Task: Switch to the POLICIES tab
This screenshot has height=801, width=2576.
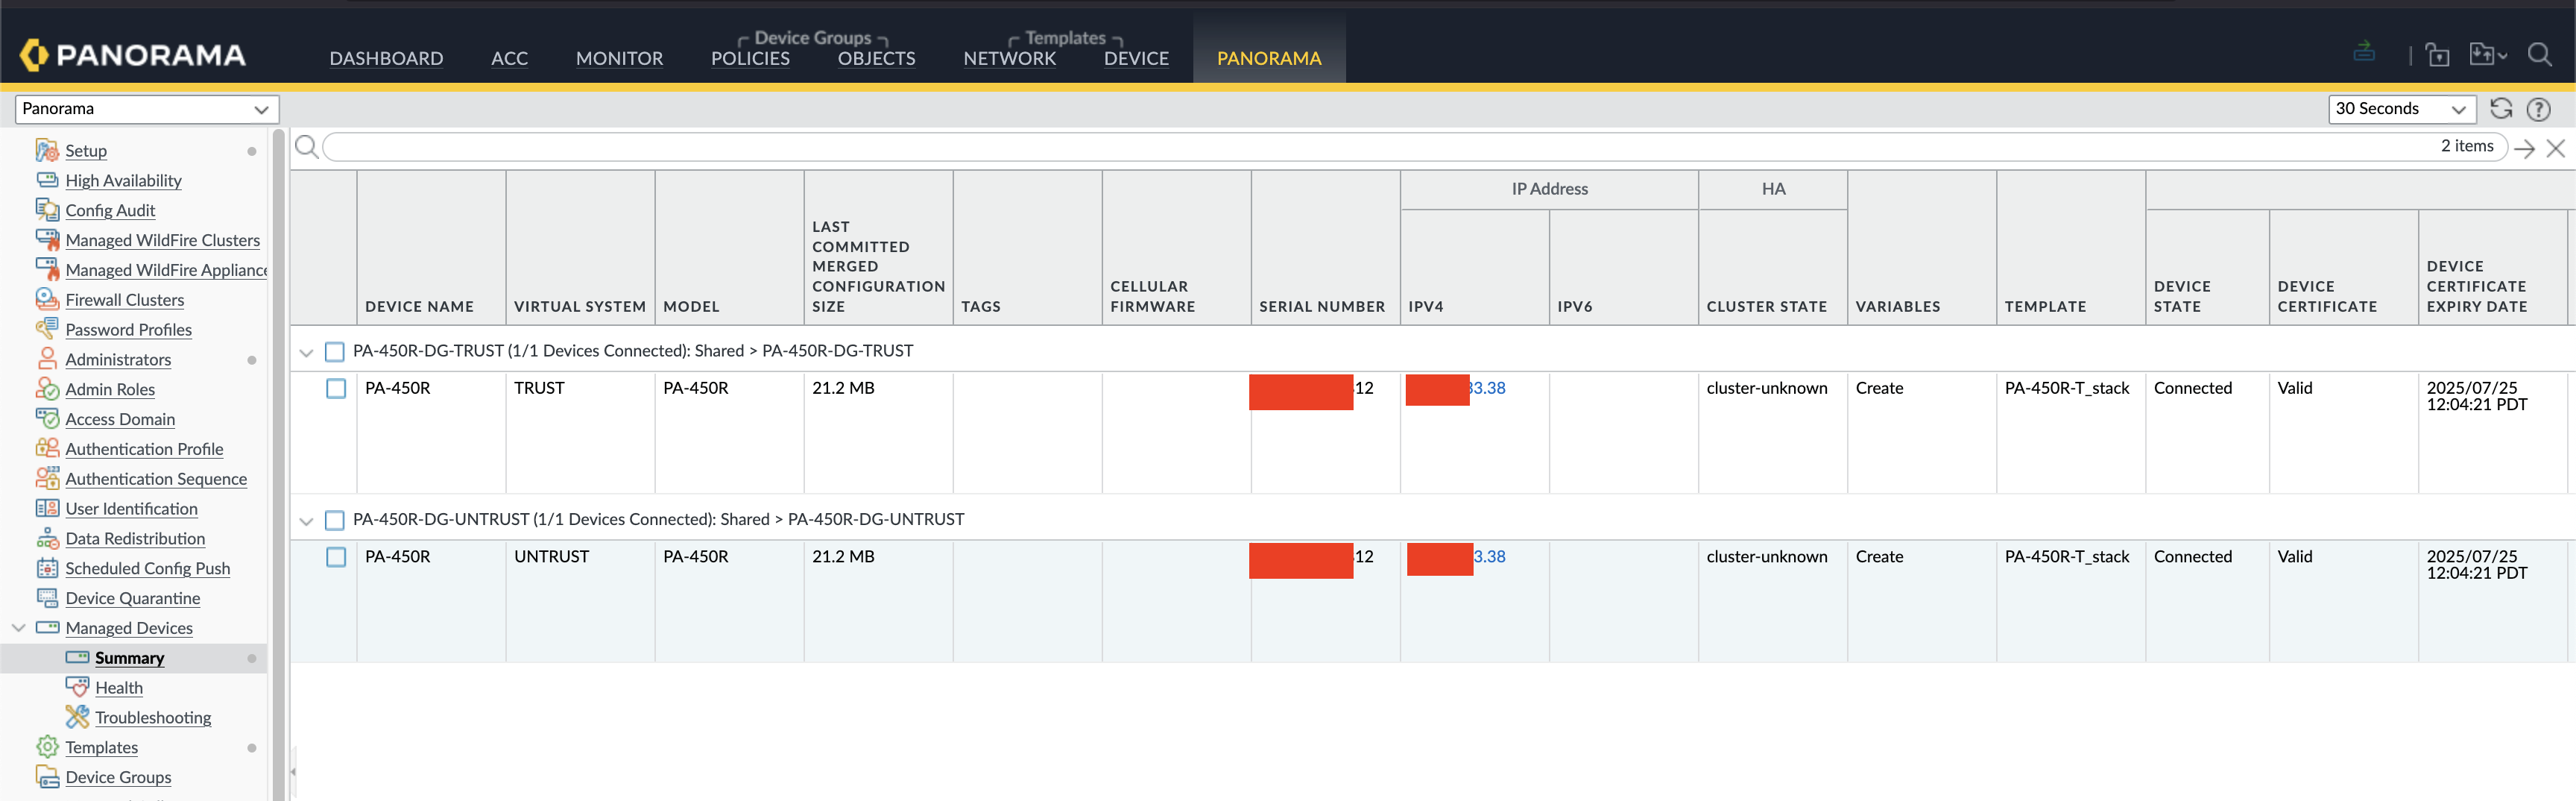Action: (x=750, y=58)
